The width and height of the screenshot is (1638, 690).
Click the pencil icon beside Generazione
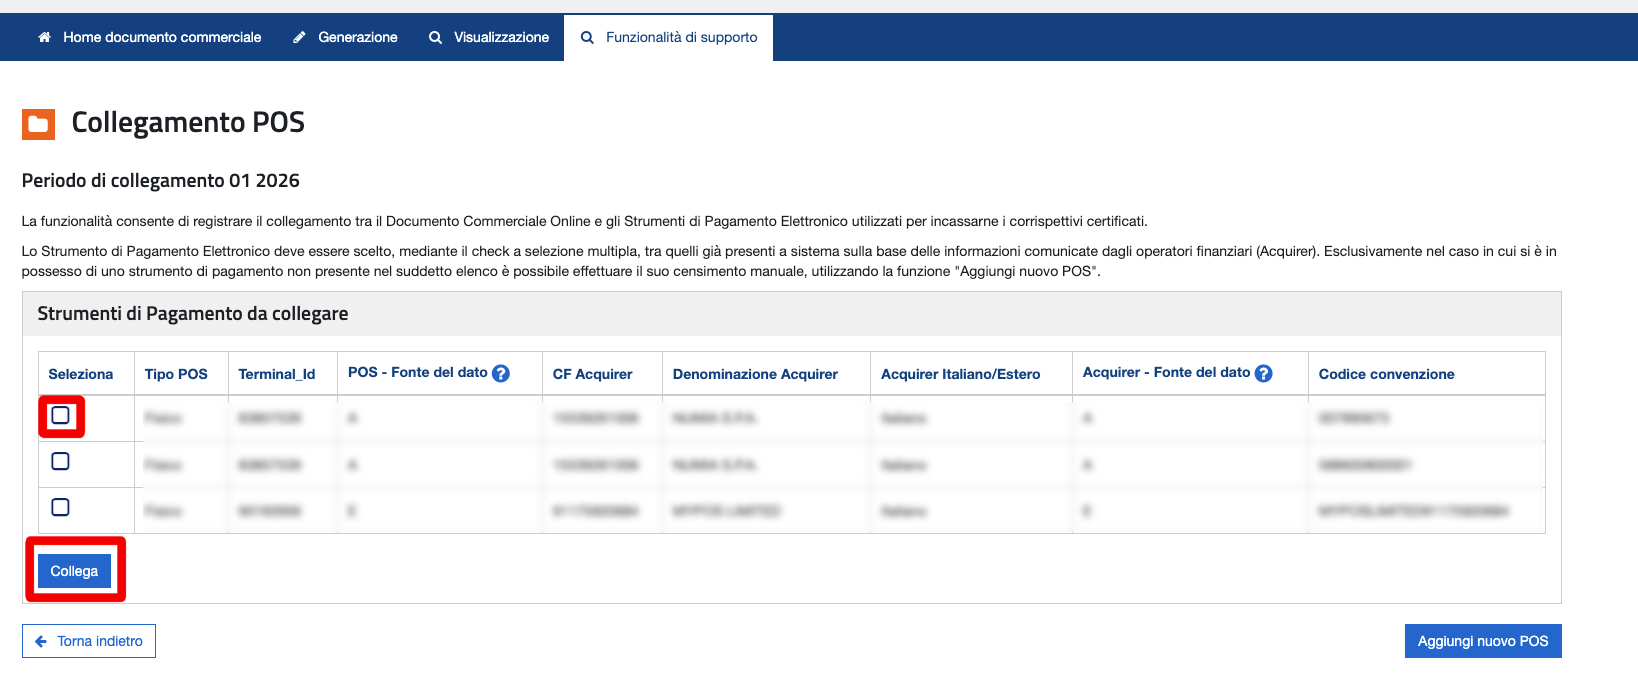coord(299,37)
